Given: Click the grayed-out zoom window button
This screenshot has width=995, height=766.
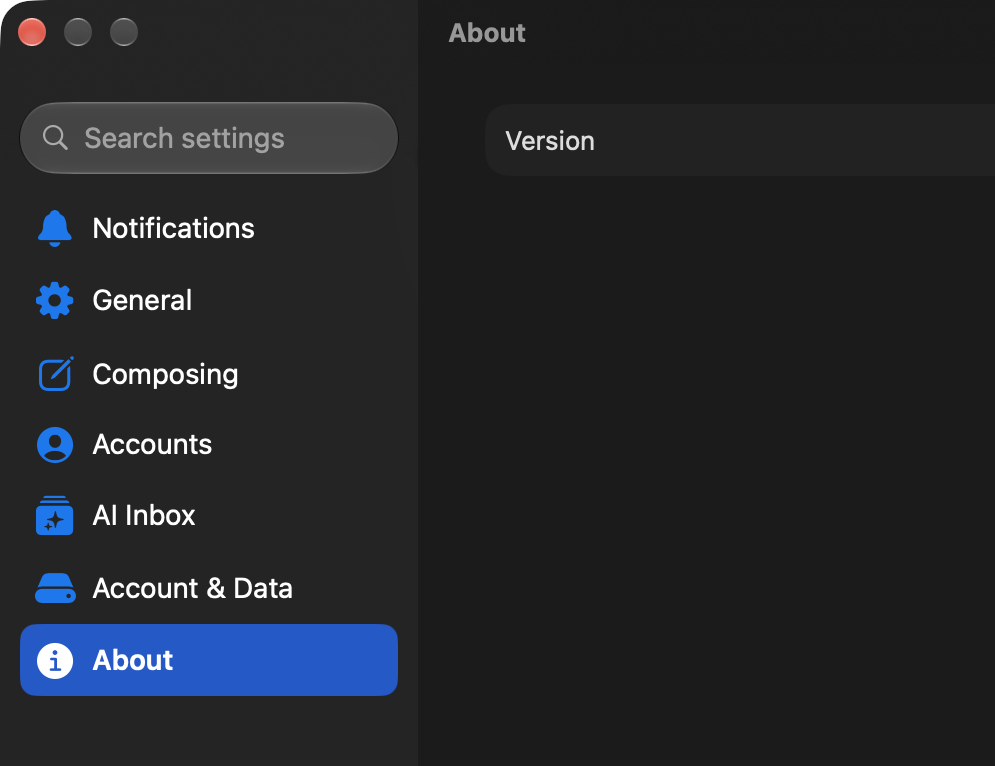Looking at the screenshot, I should coord(124,32).
